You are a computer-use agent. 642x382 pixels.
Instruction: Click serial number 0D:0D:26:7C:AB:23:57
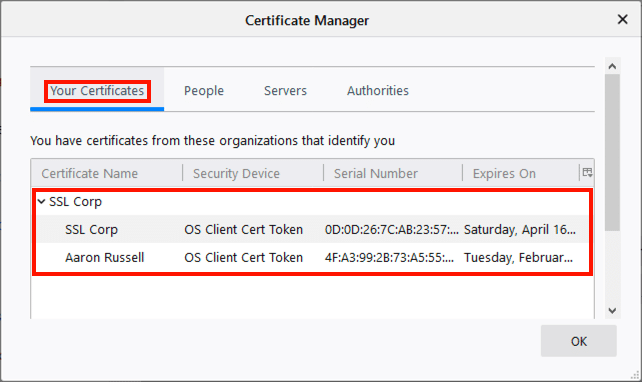tap(391, 229)
